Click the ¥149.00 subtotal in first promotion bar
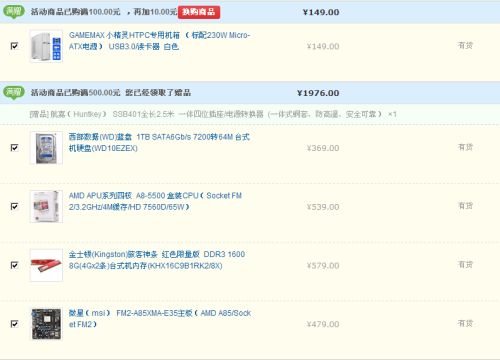500x360 pixels. (x=321, y=12)
